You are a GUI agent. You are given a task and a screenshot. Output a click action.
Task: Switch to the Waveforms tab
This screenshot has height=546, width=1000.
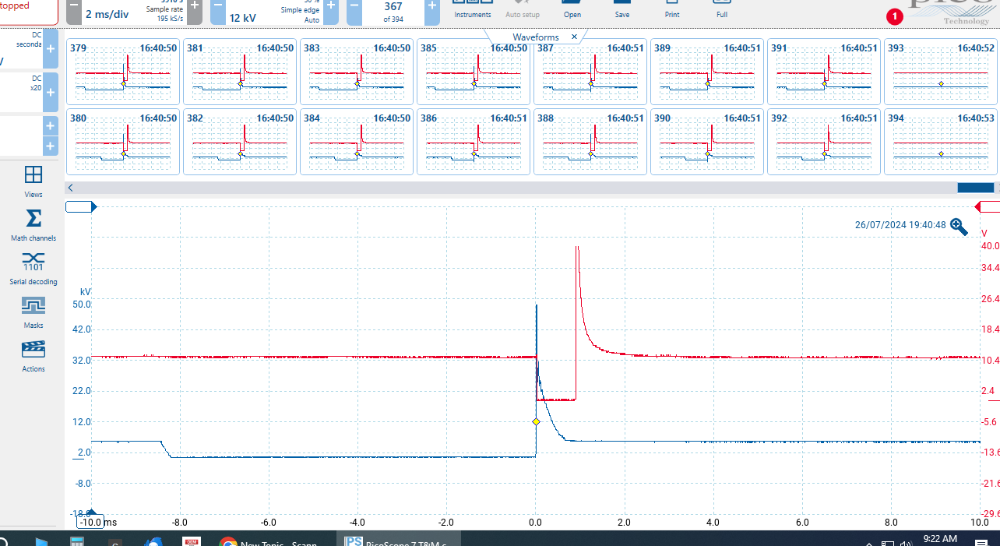[534, 36]
